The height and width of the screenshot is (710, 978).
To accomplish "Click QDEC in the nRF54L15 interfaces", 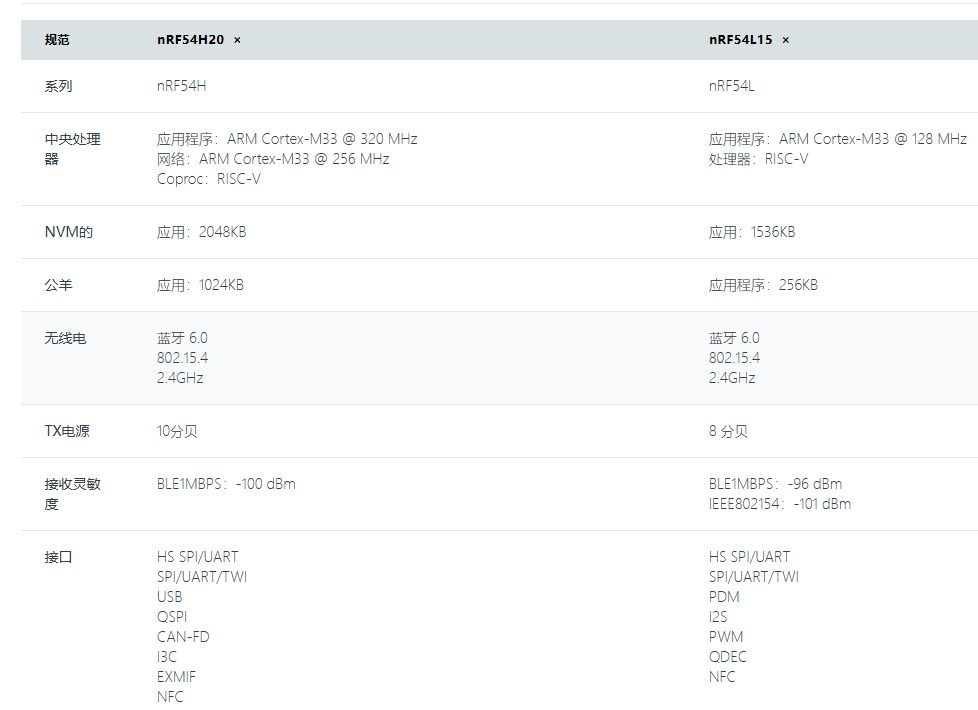I will tap(727, 657).
